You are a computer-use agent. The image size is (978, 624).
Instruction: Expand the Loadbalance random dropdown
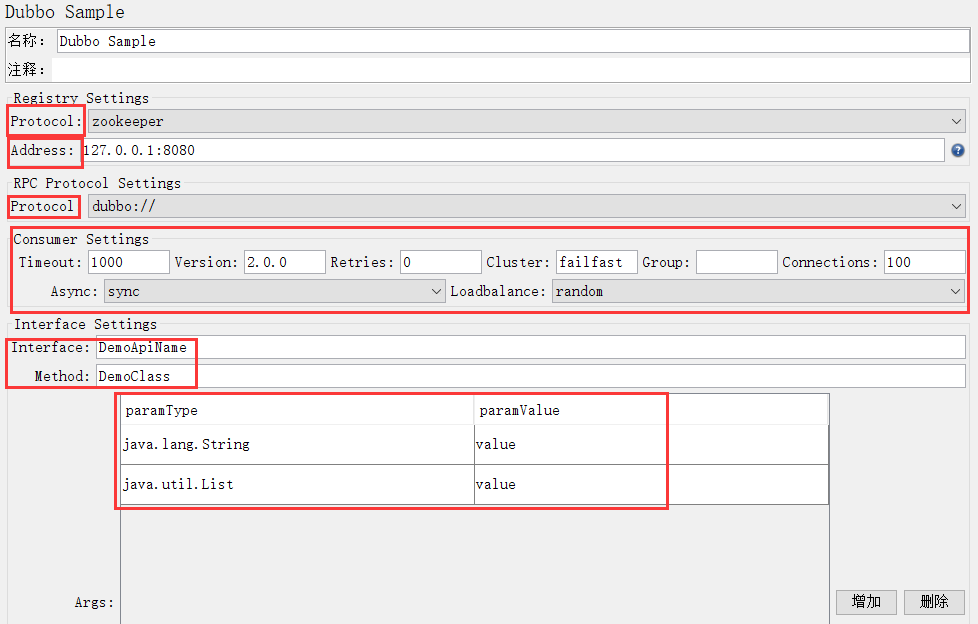758,291
